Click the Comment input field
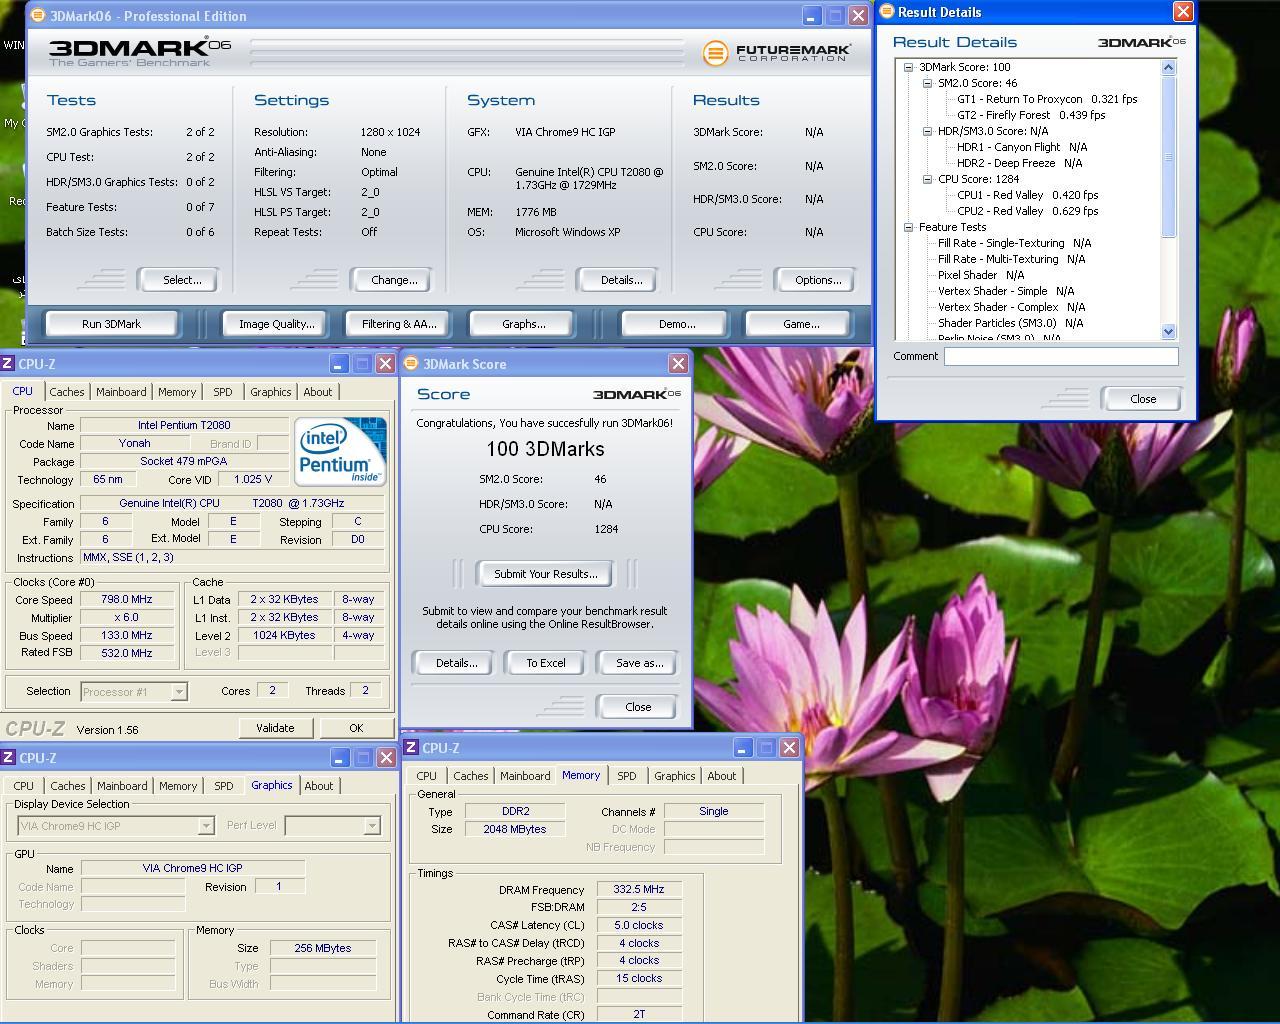 tap(1061, 356)
